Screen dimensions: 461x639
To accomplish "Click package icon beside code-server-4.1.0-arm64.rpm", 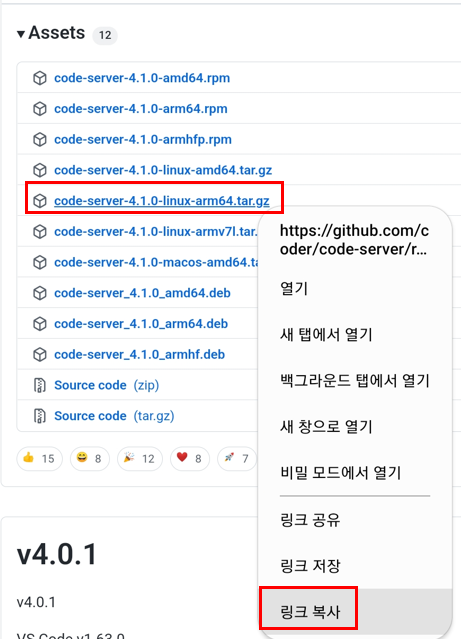I will (40, 109).
